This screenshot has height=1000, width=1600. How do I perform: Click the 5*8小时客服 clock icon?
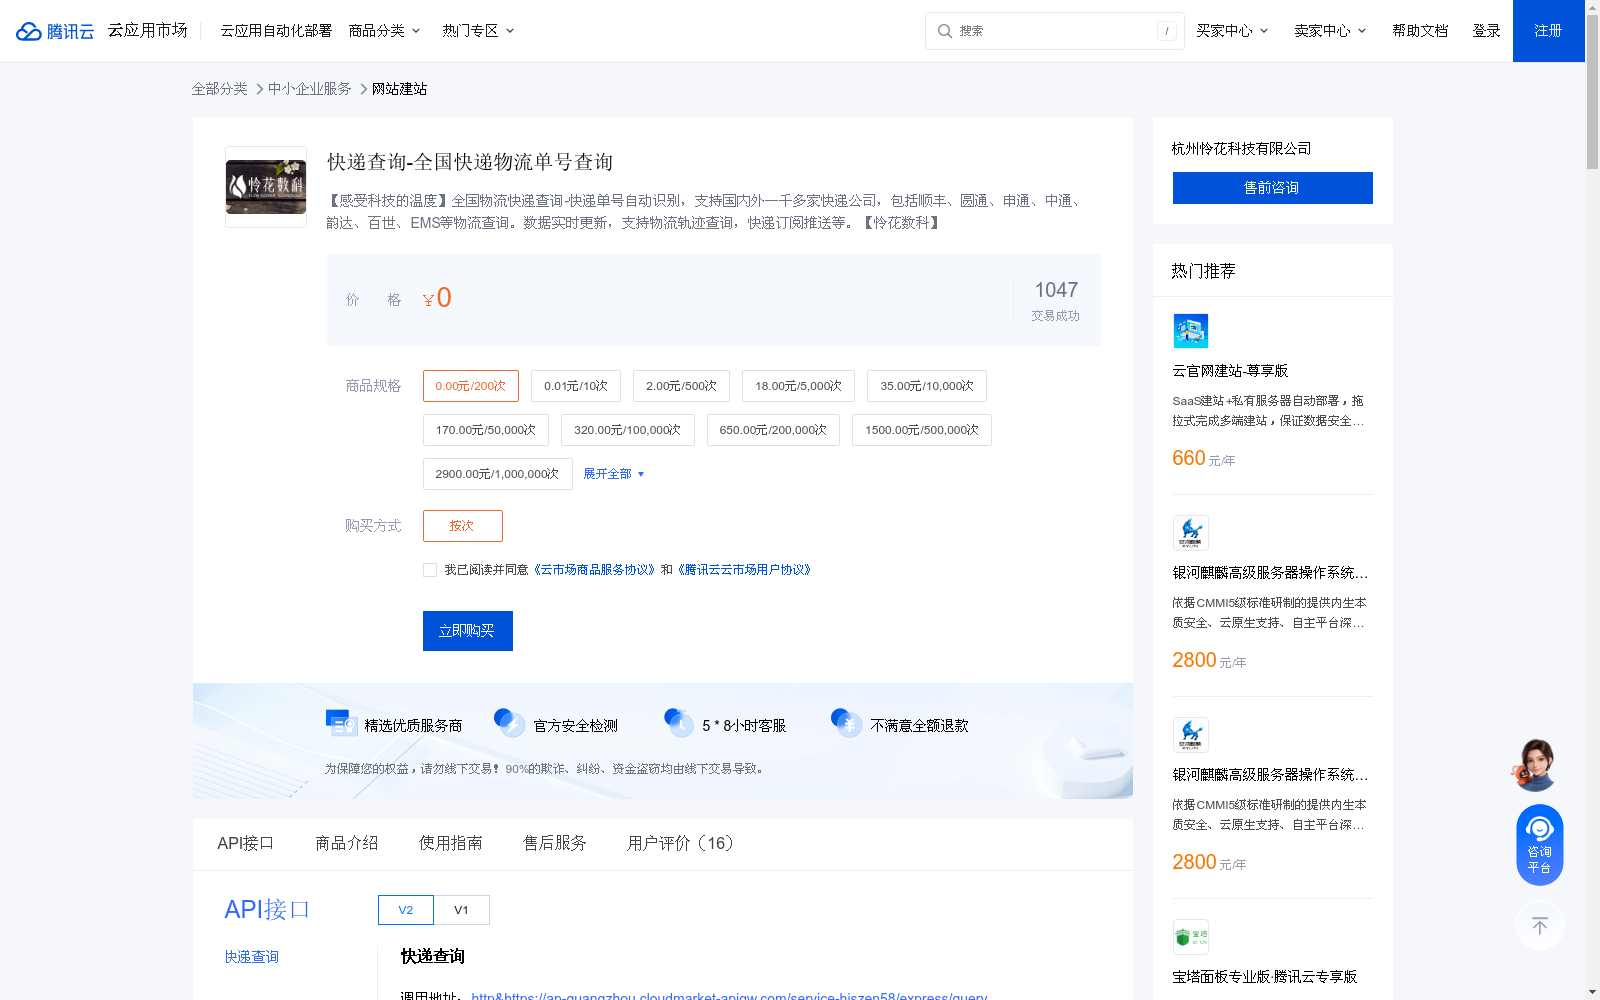click(x=679, y=722)
